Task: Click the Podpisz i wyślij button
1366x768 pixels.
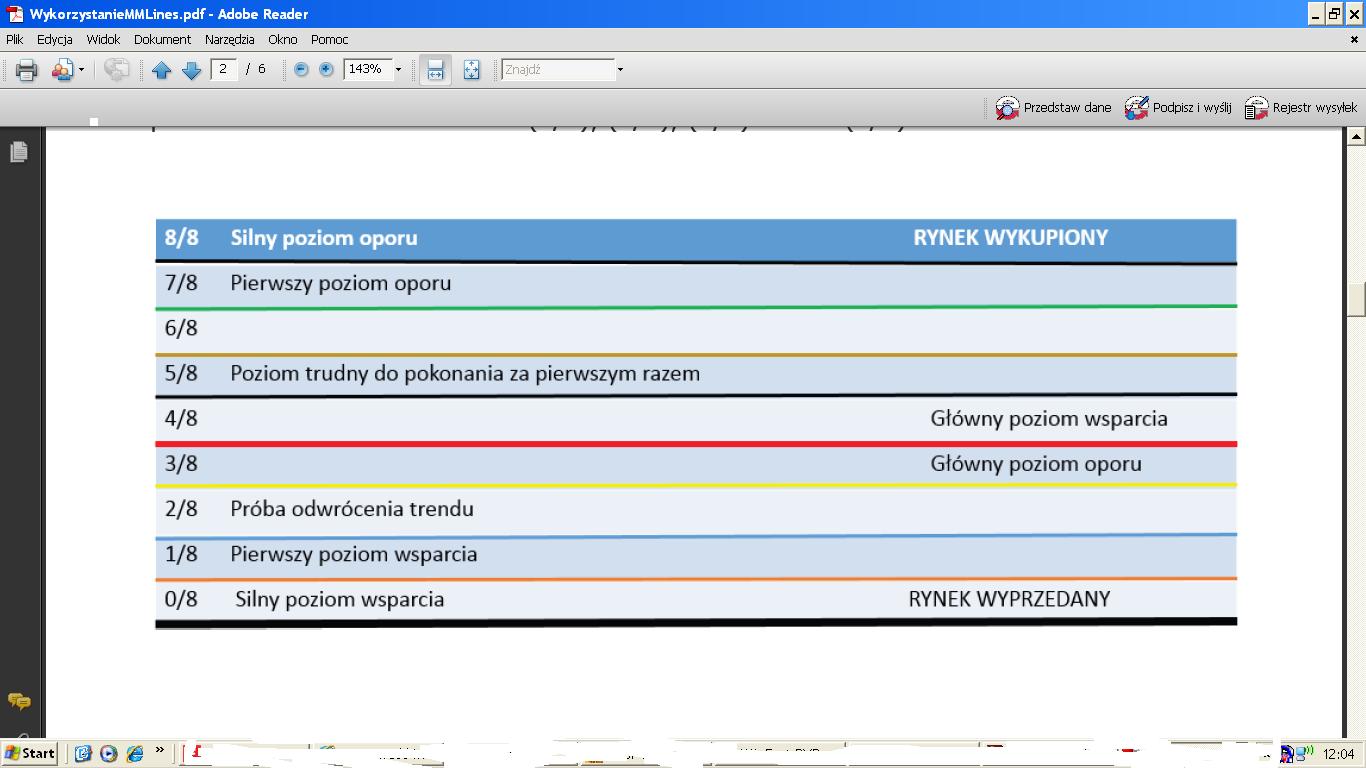Action: tap(1178, 108)
